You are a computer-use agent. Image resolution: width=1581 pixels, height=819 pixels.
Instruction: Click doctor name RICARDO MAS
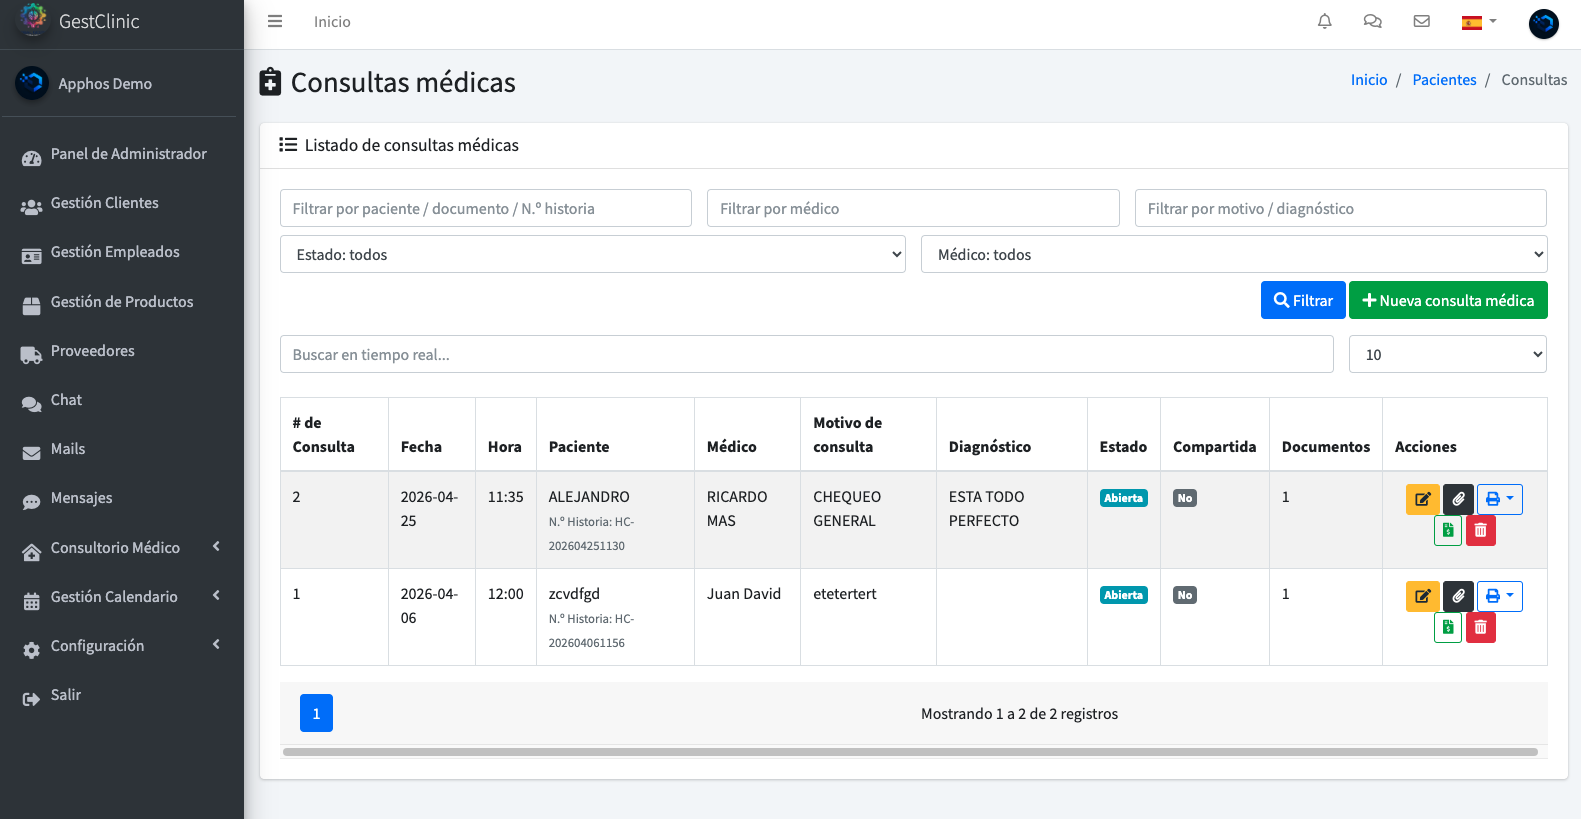coord(737,509)
